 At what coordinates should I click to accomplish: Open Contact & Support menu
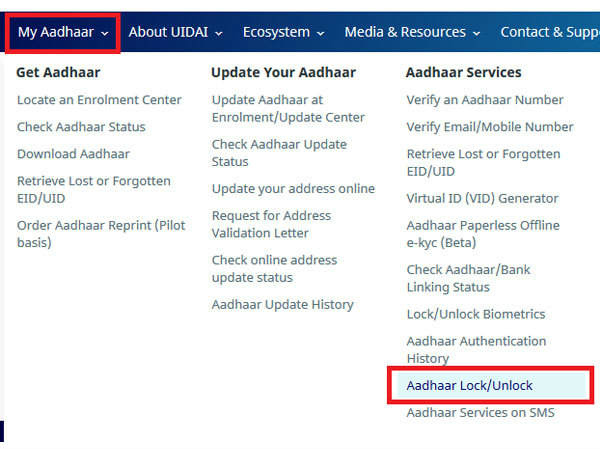[548, 32]
